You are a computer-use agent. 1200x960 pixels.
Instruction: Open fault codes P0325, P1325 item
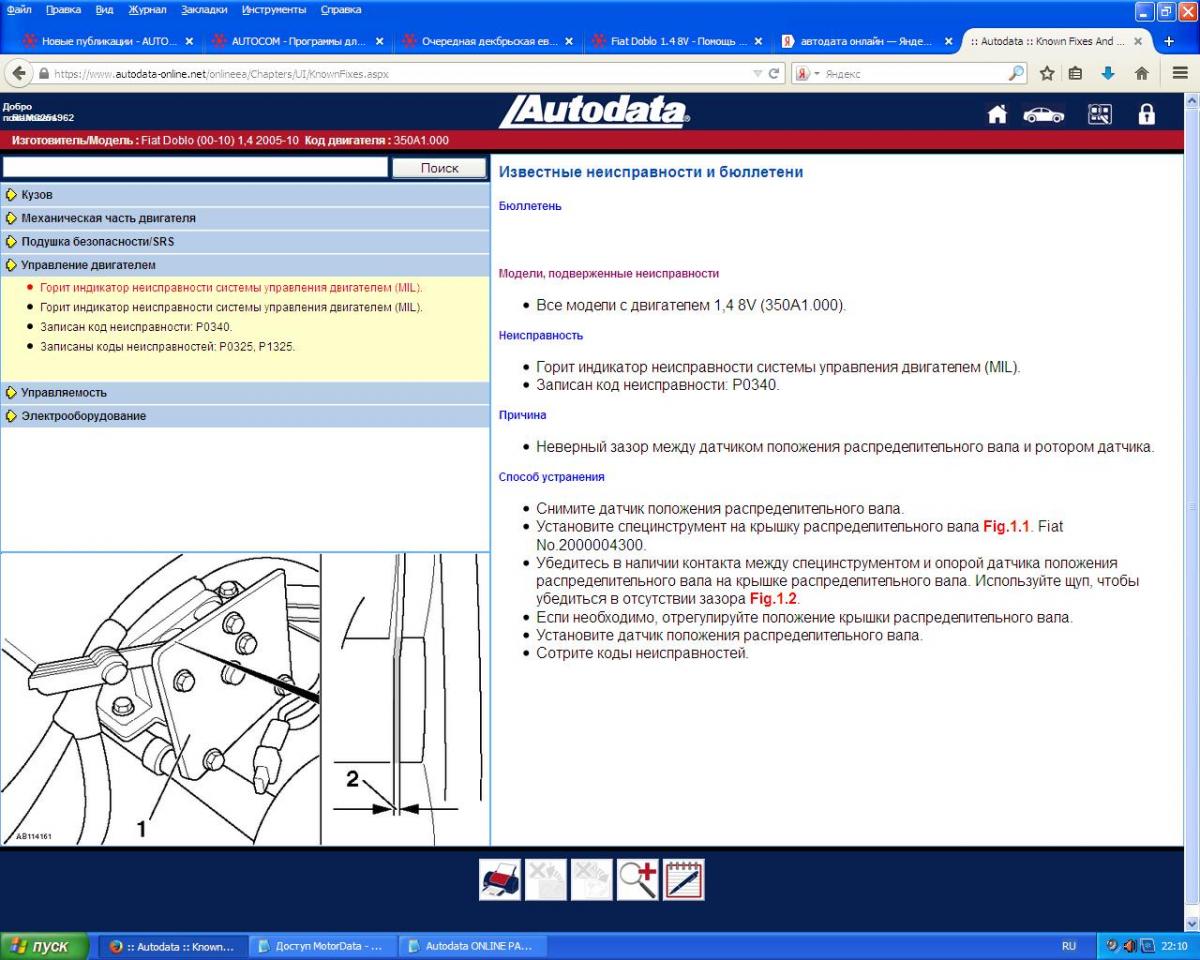click(167, 347)
